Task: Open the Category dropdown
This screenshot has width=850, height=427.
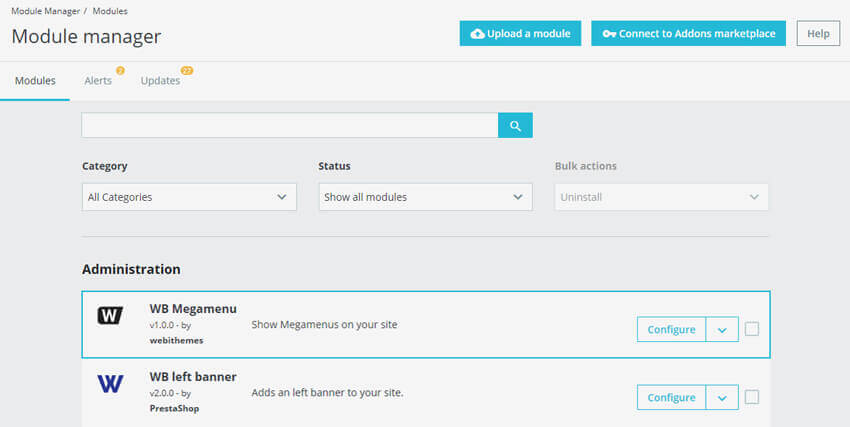Action: [189, 197]
